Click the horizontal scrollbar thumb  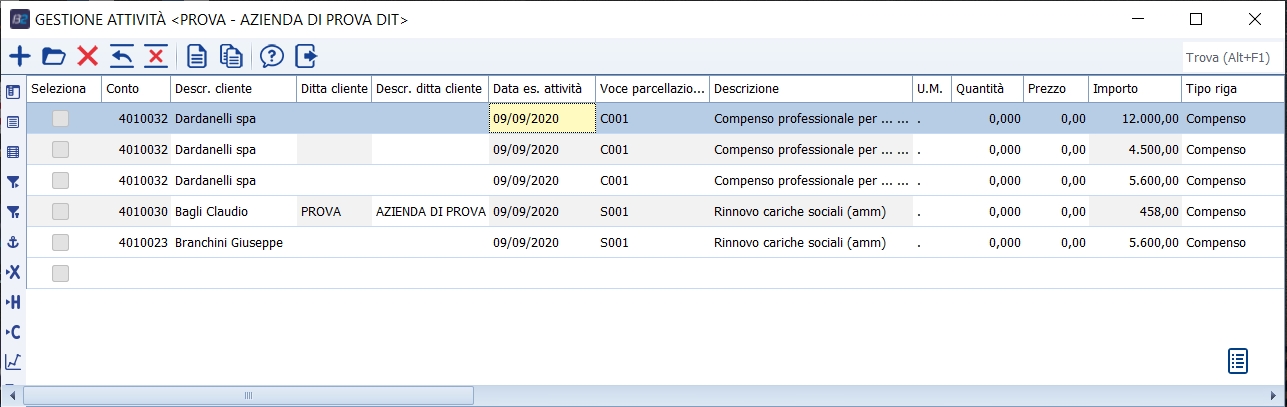click(x=248, y=397)
